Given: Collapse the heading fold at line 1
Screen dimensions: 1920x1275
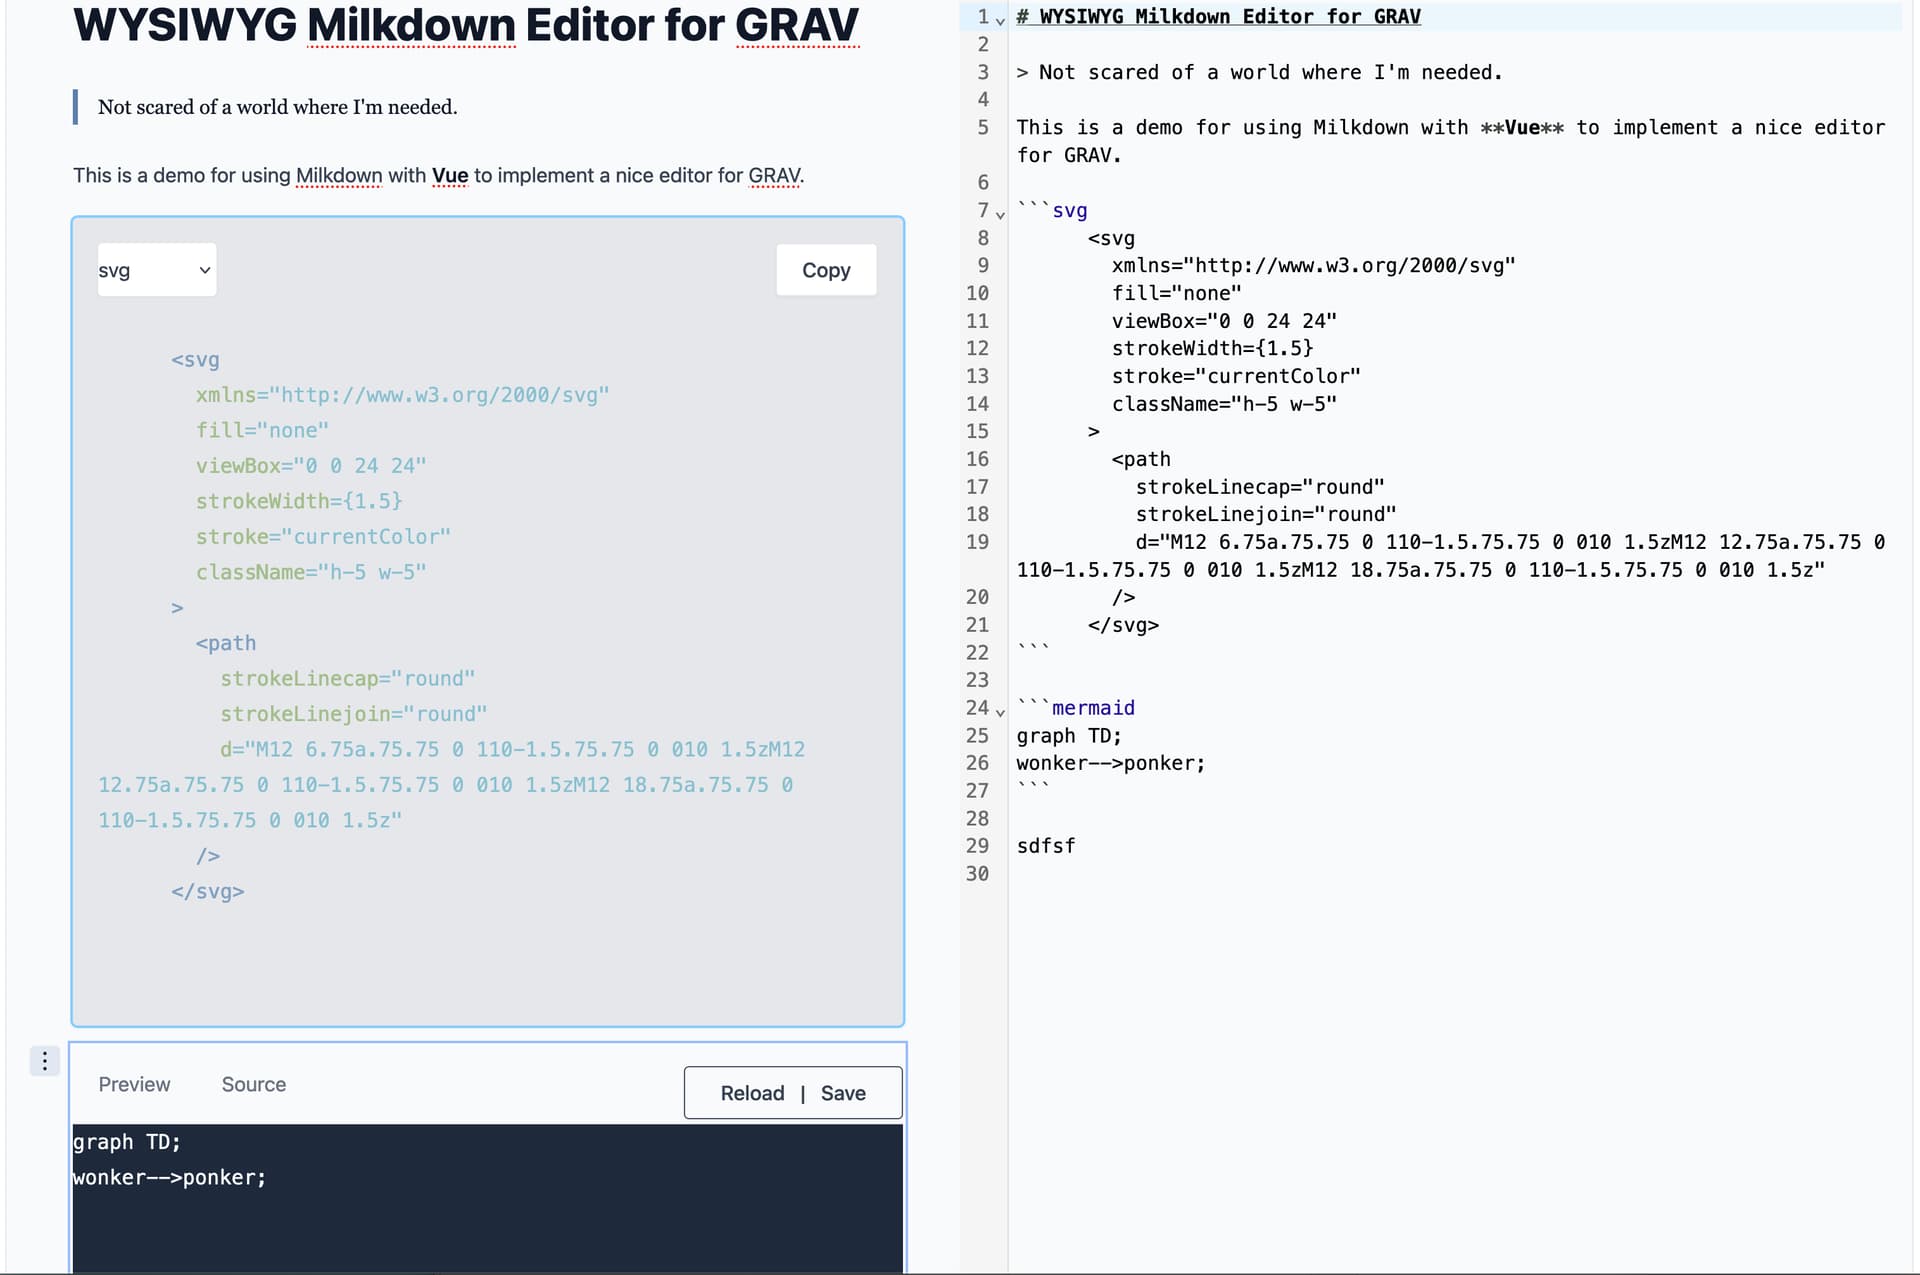Looking at the screenshot, I should (1000, 20).
